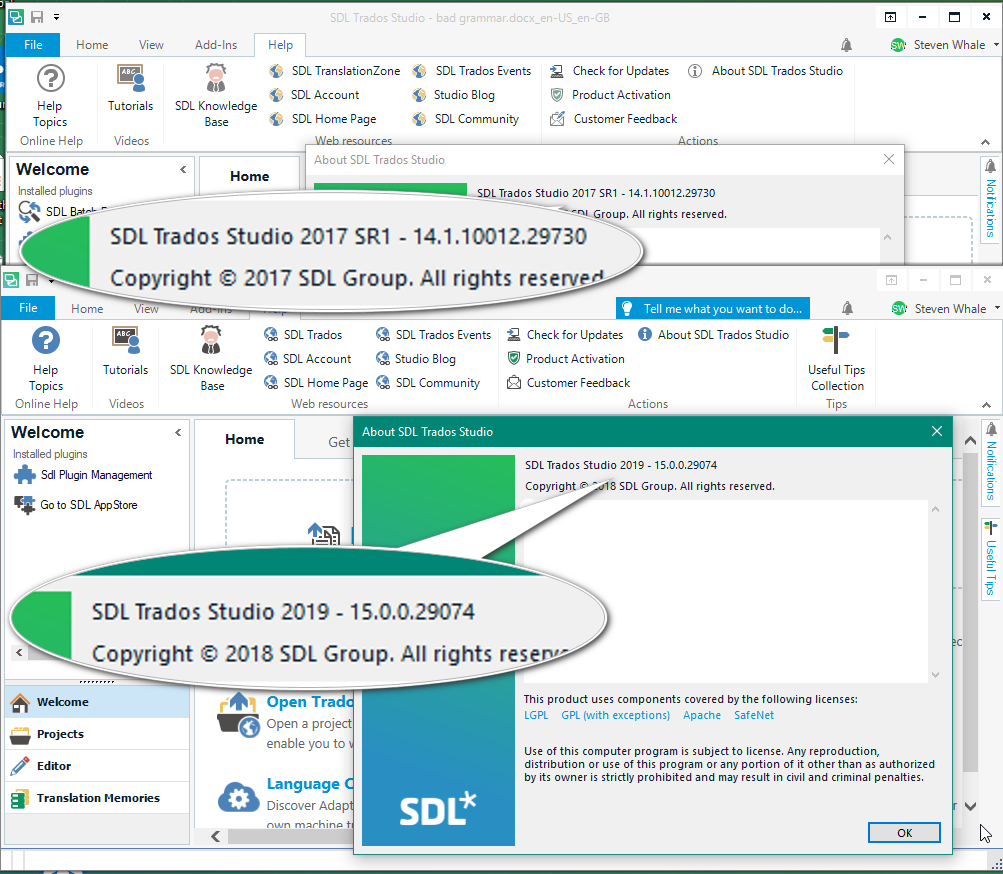
Task: Collapse the Studio 2019 ribbon
Action: [986, 405]
